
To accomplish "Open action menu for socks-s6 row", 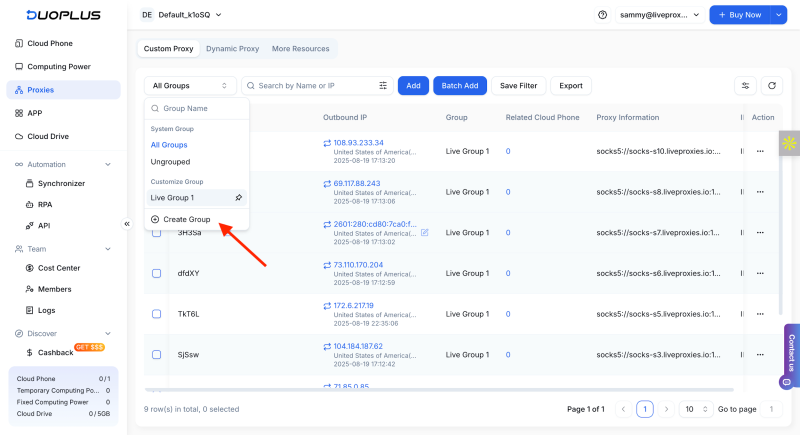I will coord(760,273).
